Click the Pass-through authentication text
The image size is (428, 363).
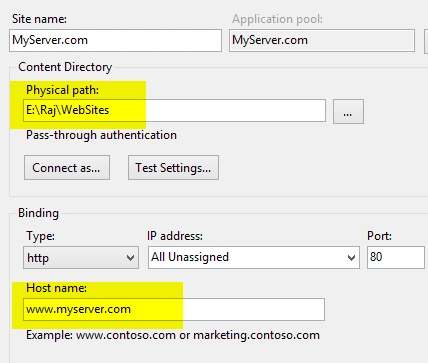[101, 135]
